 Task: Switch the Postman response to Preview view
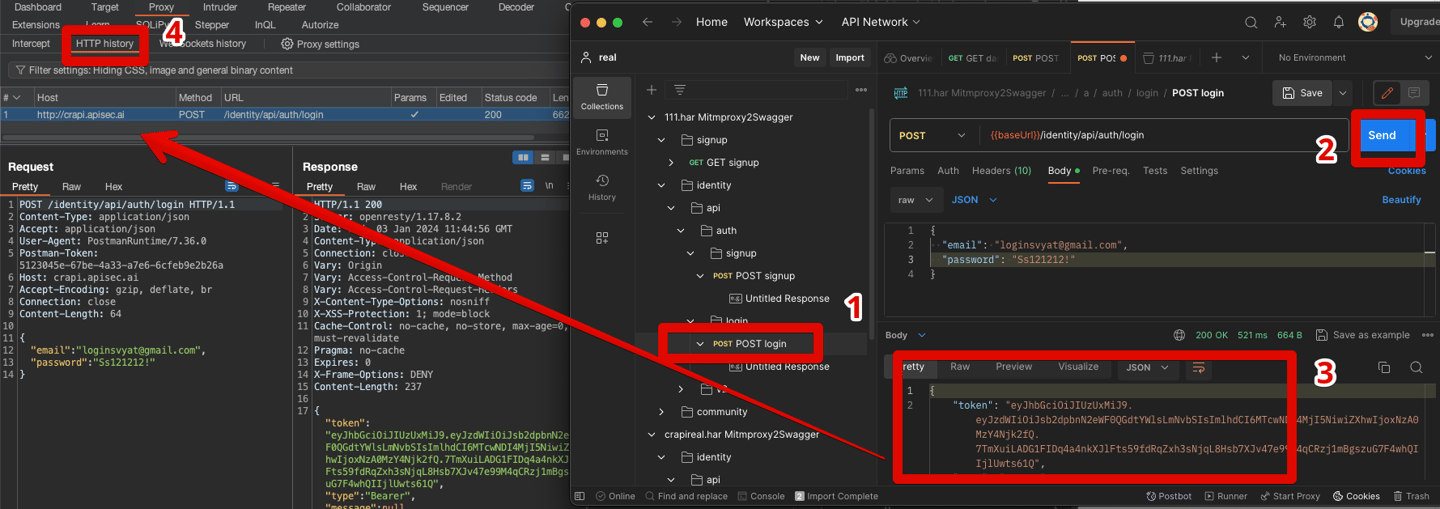tap(1013, 367)
